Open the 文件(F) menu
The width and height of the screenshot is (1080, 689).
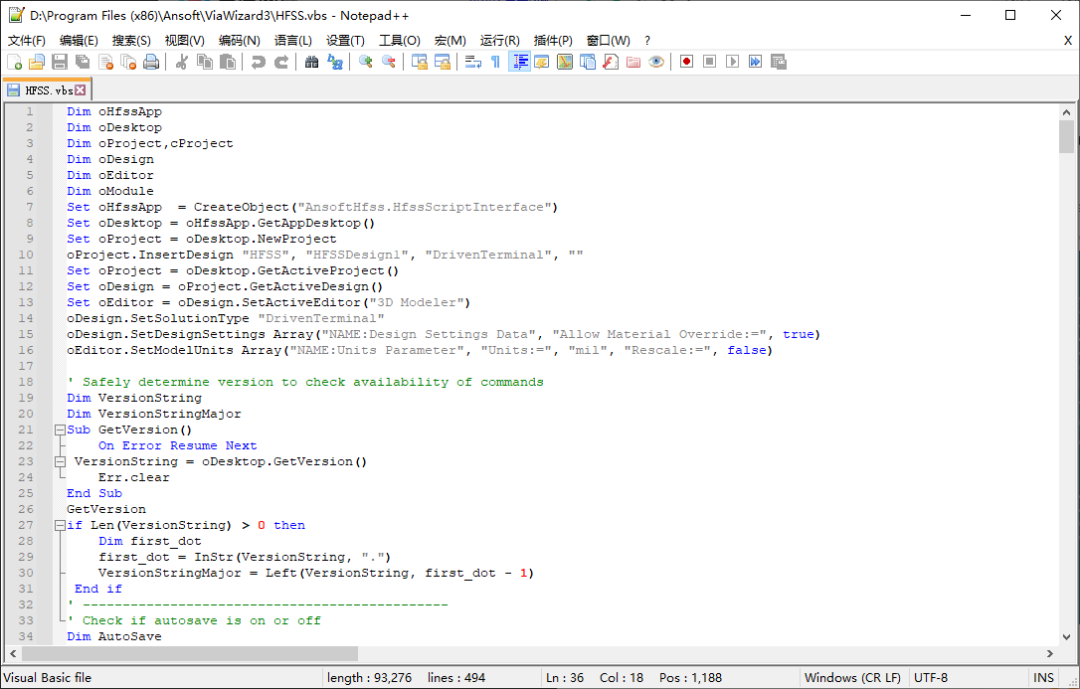[27, 41]
